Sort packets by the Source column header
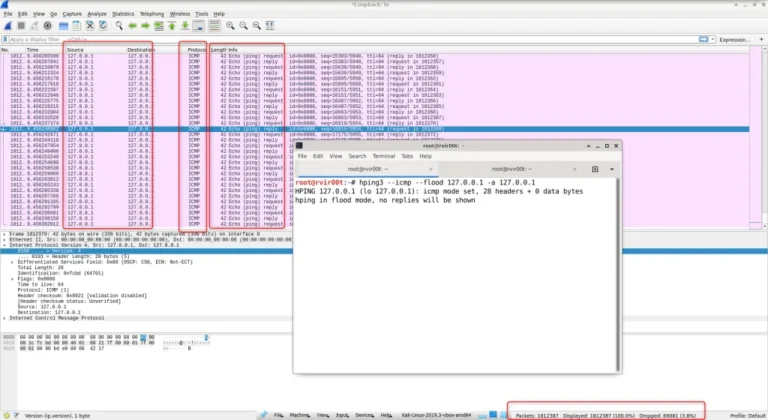Image resolution: width=768 pixels, height=420 pixels. [76, 49]
